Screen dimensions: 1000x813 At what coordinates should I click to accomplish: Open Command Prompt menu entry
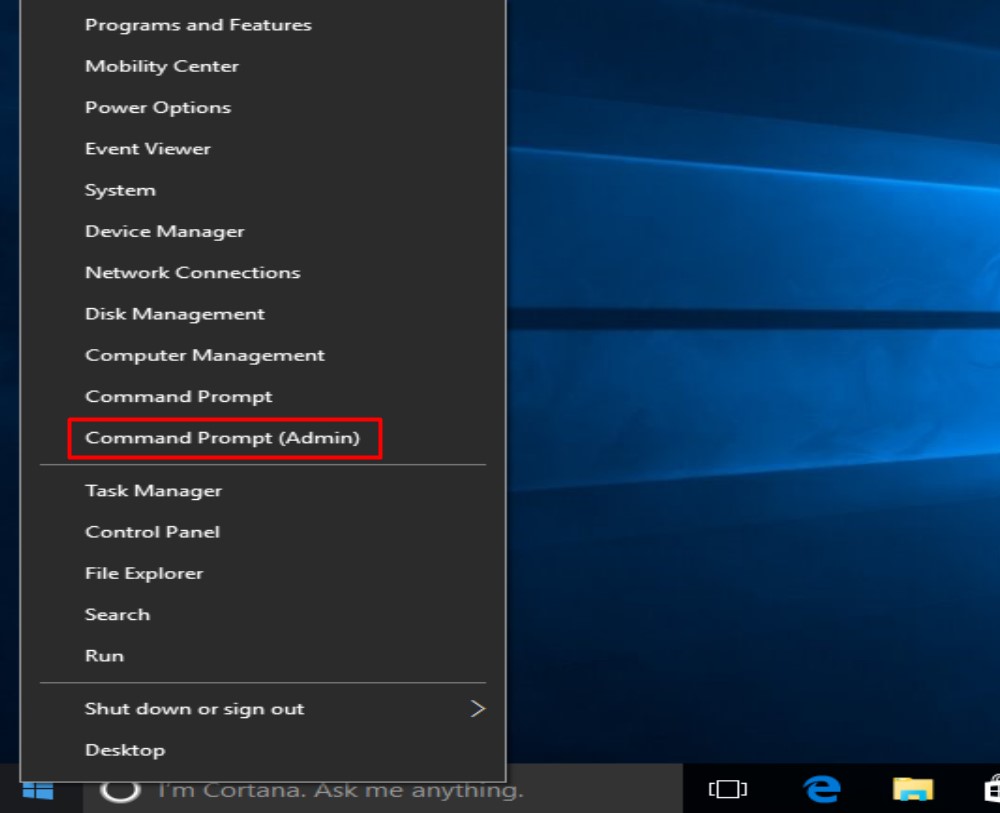[179, 397]
